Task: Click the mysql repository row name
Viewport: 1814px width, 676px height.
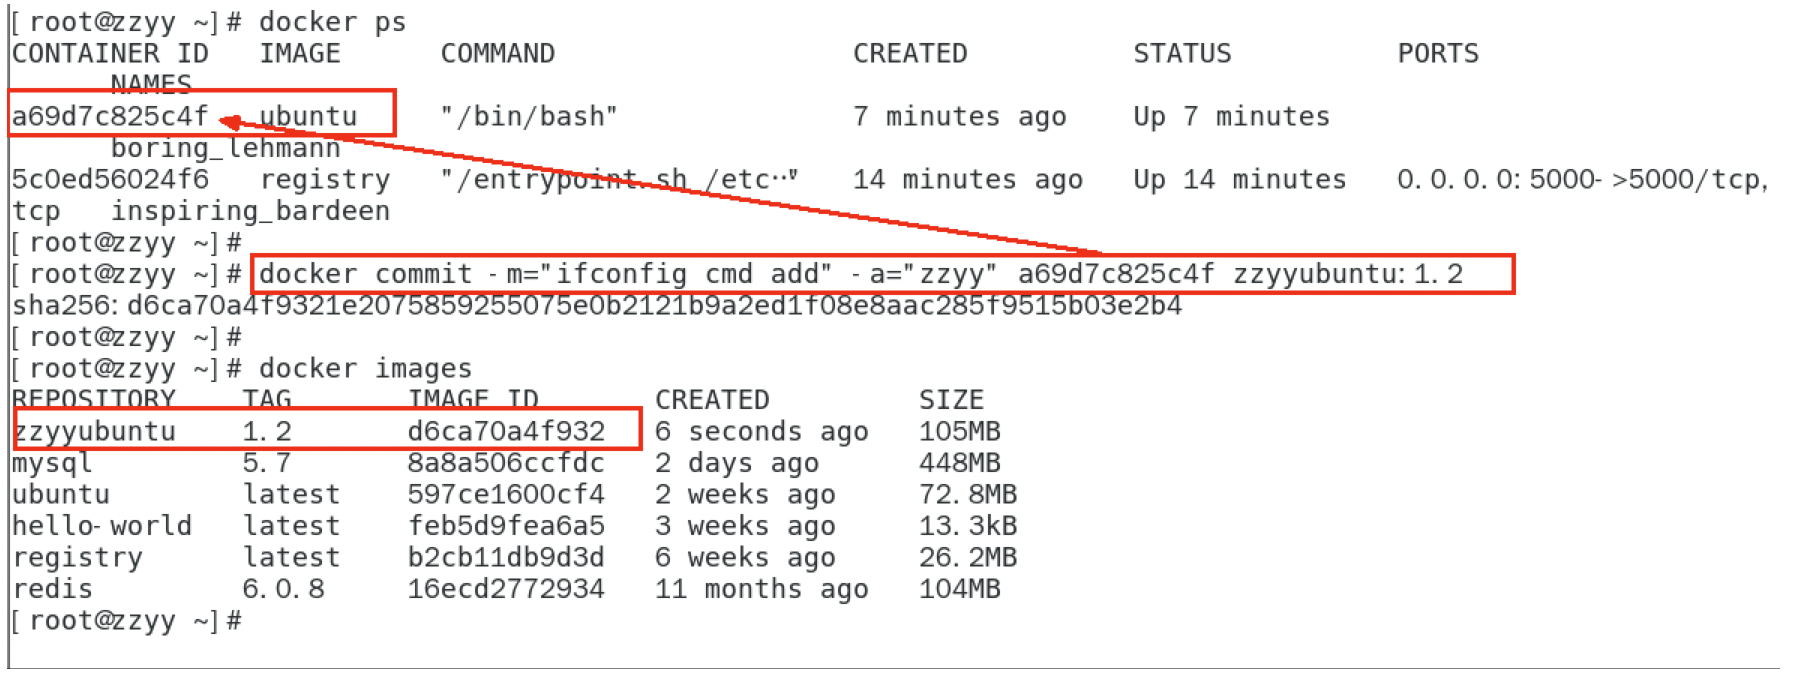Action: pos(52,463)
